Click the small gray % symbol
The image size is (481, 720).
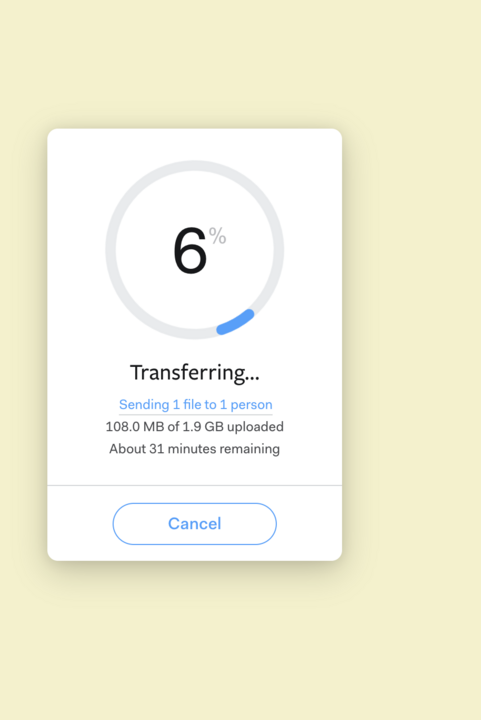[218, 236]
